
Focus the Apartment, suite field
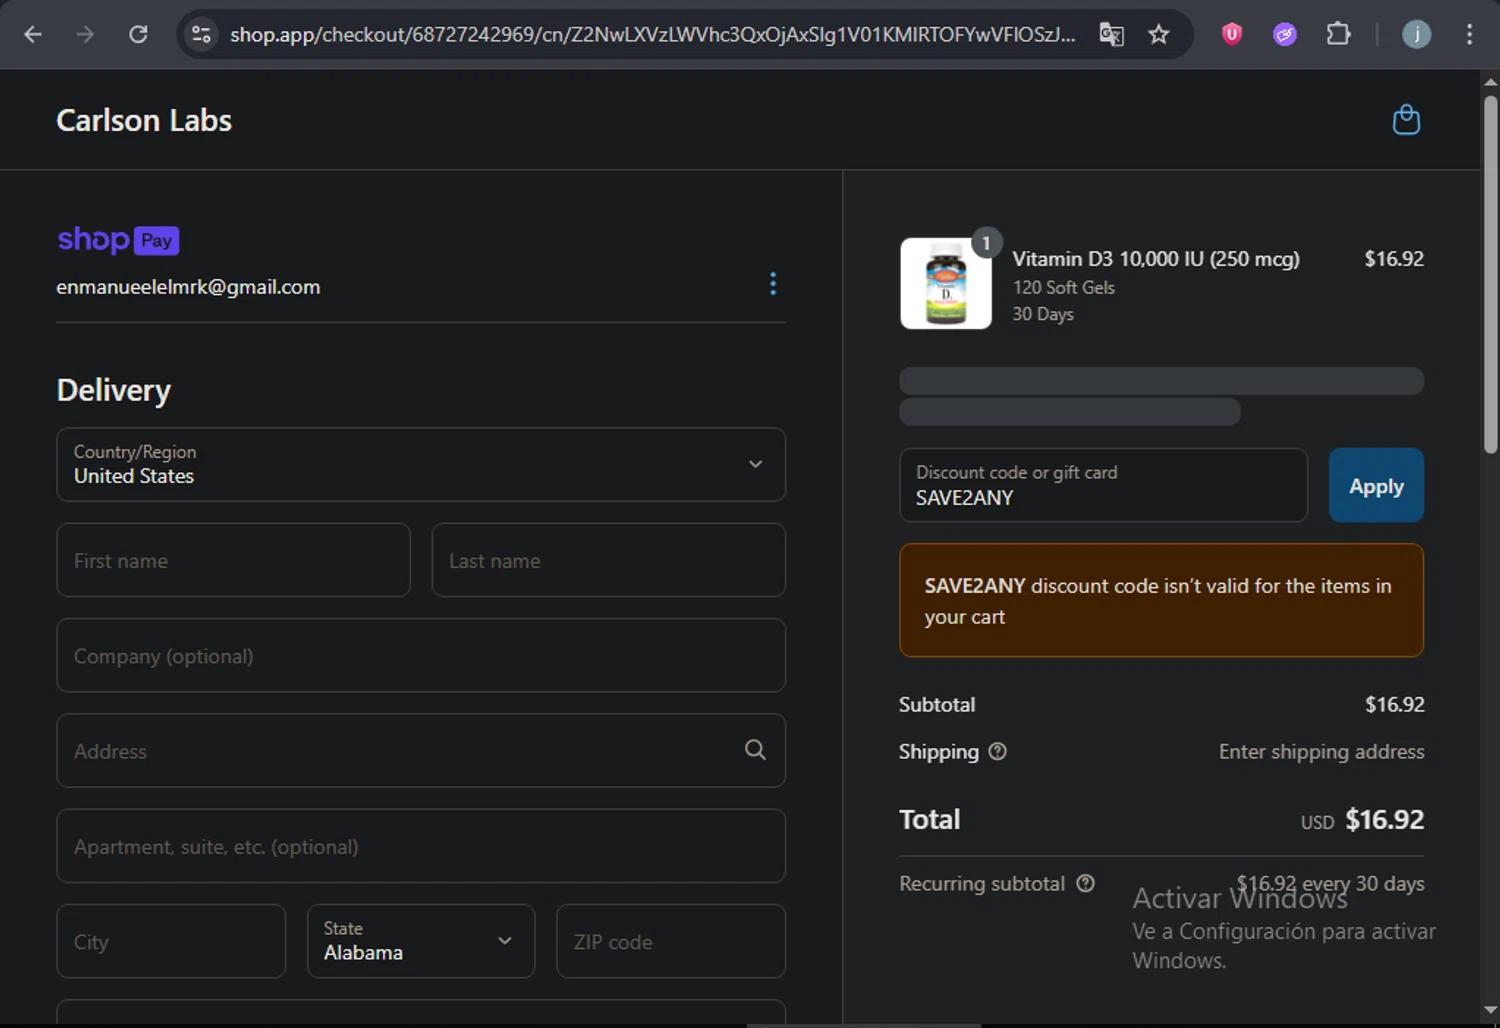coord(421,846)
